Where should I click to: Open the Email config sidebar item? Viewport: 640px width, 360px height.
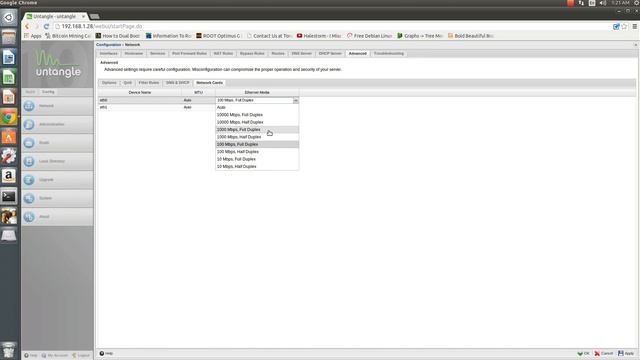[x=58, y=143]
